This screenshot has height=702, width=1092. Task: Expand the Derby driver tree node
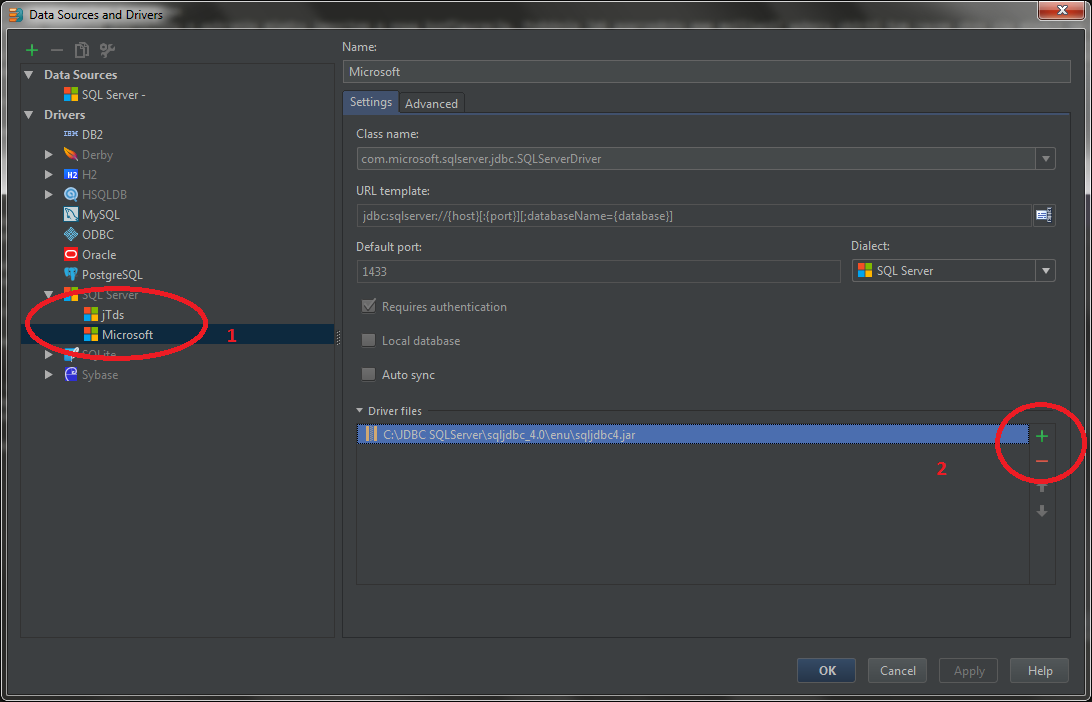click(x=49, y=155)
